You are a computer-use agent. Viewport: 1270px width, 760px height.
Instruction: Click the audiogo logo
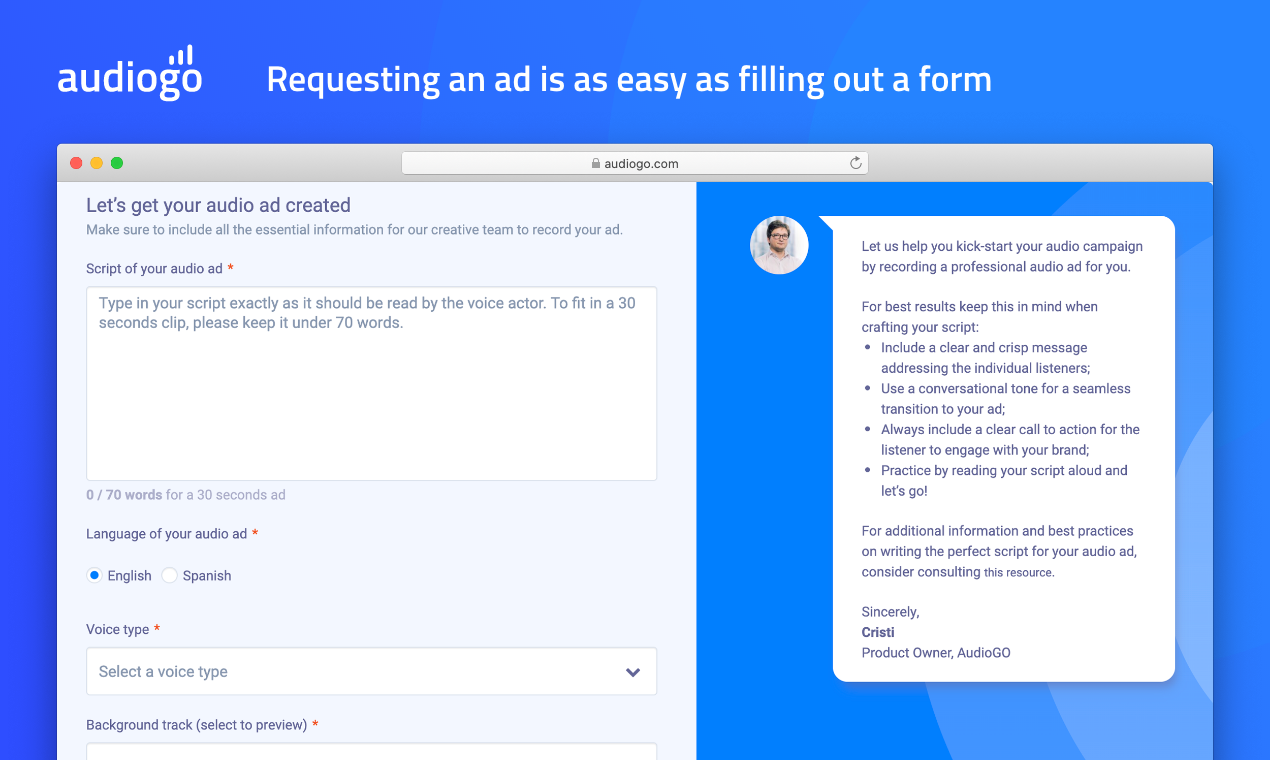tap(130, 73)
